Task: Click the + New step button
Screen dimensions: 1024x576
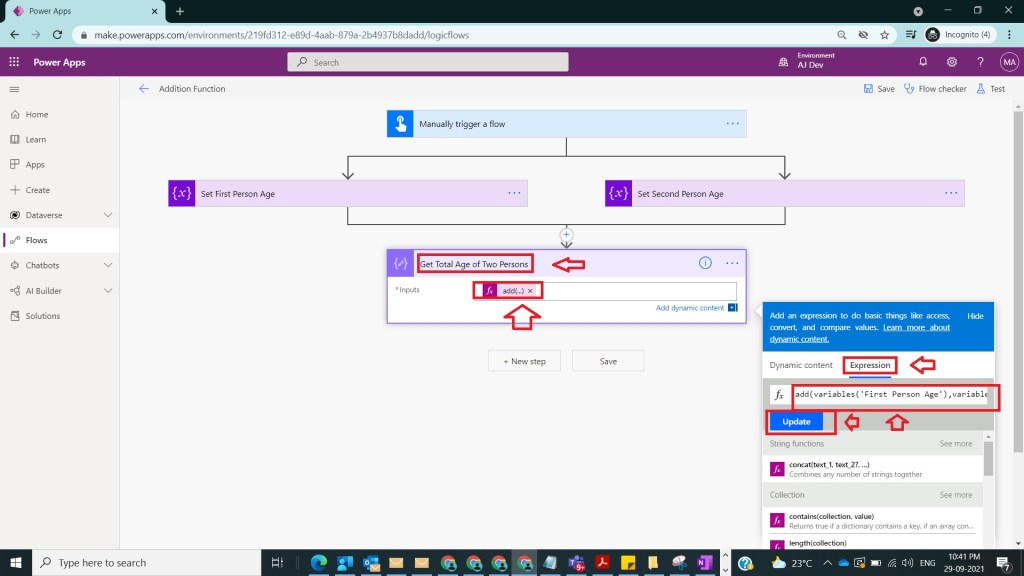Action: (525, 361)
